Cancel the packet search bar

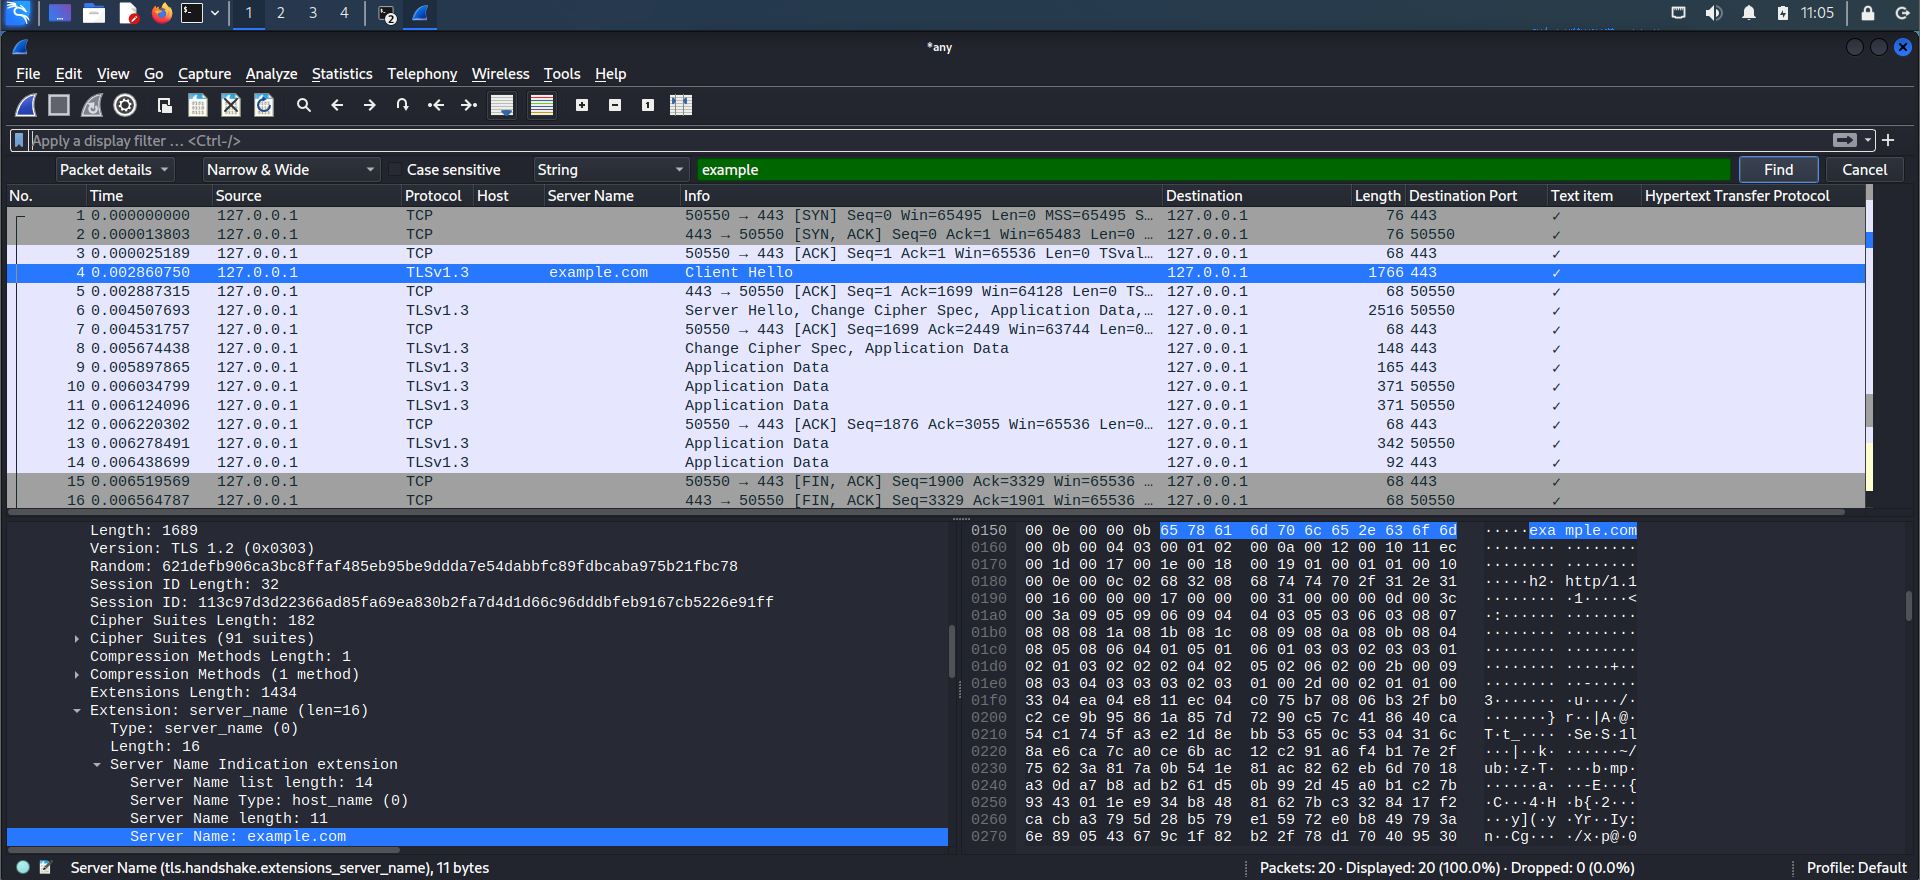(x=1865, y=170)
